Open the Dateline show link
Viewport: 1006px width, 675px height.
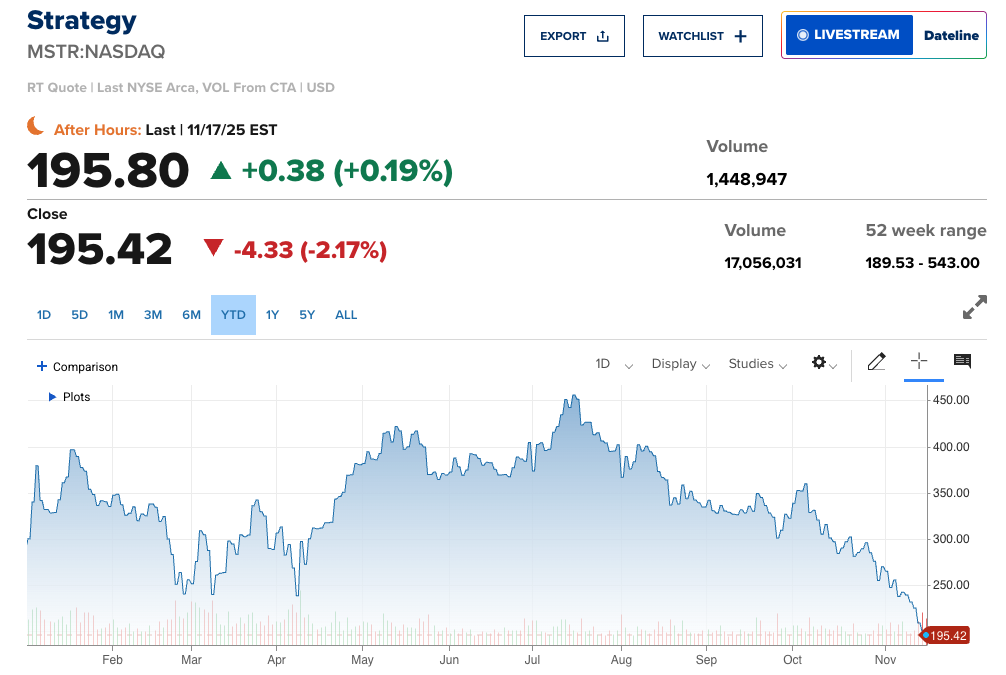point(950,35)
